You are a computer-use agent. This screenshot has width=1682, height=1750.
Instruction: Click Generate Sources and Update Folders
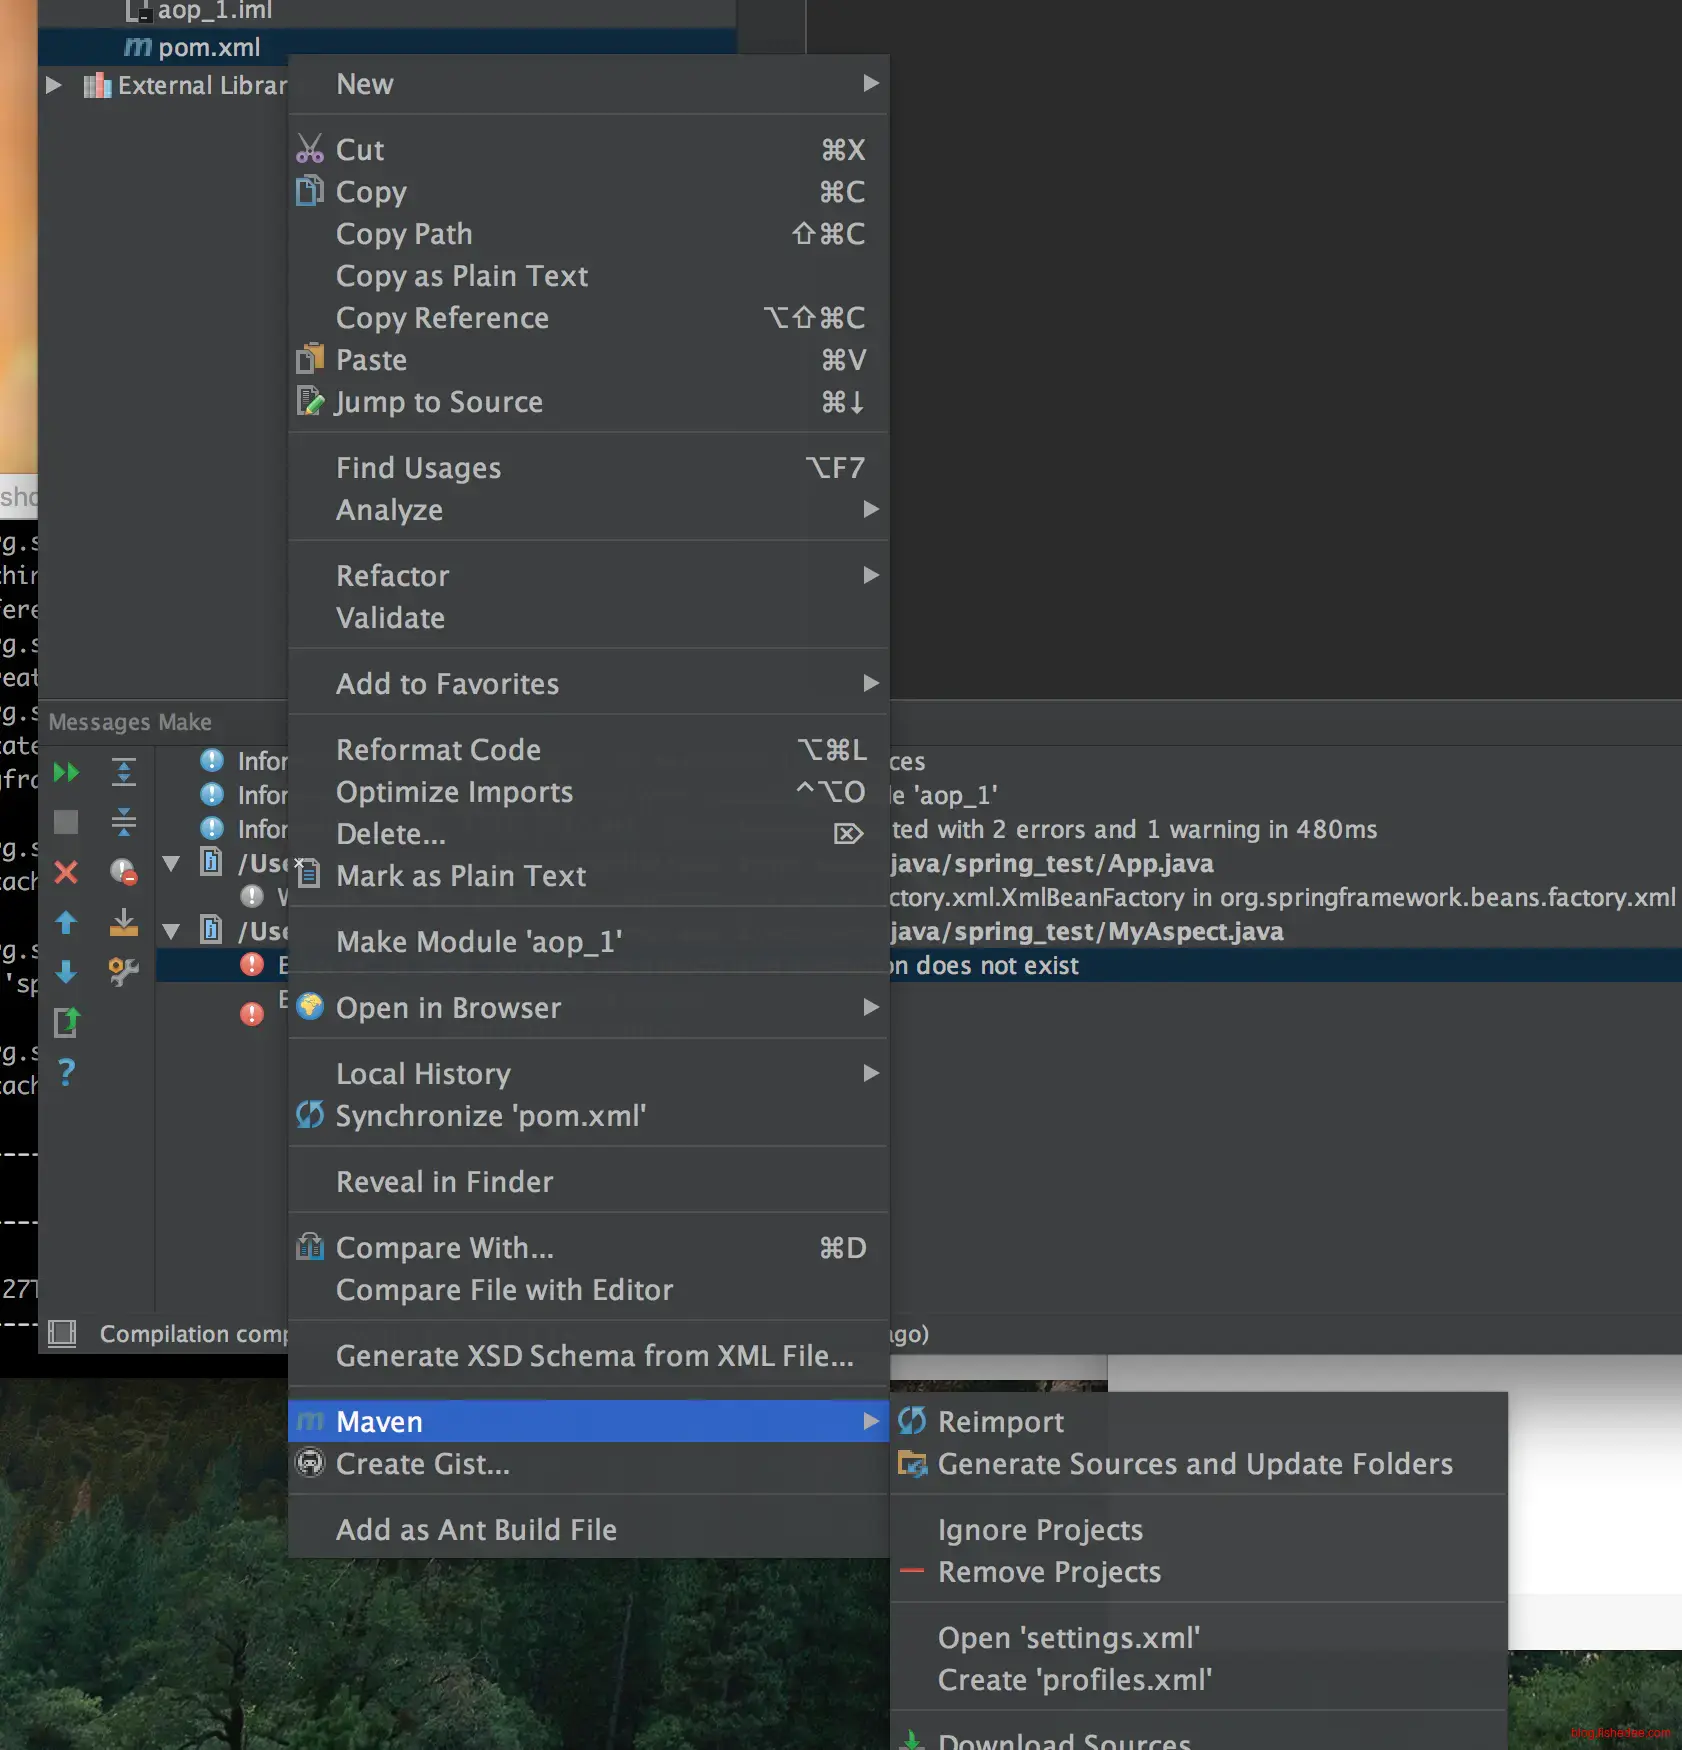click(1194, 1464)
